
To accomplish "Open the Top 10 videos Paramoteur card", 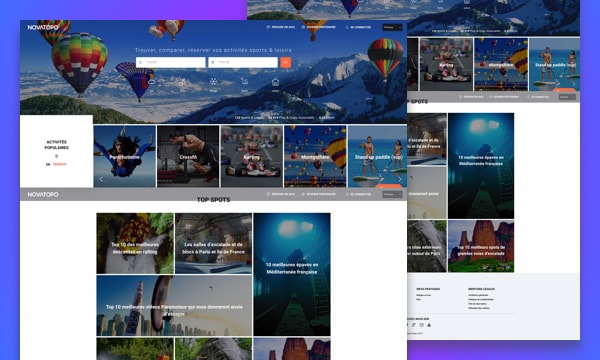I will click(x=174, y=306).
